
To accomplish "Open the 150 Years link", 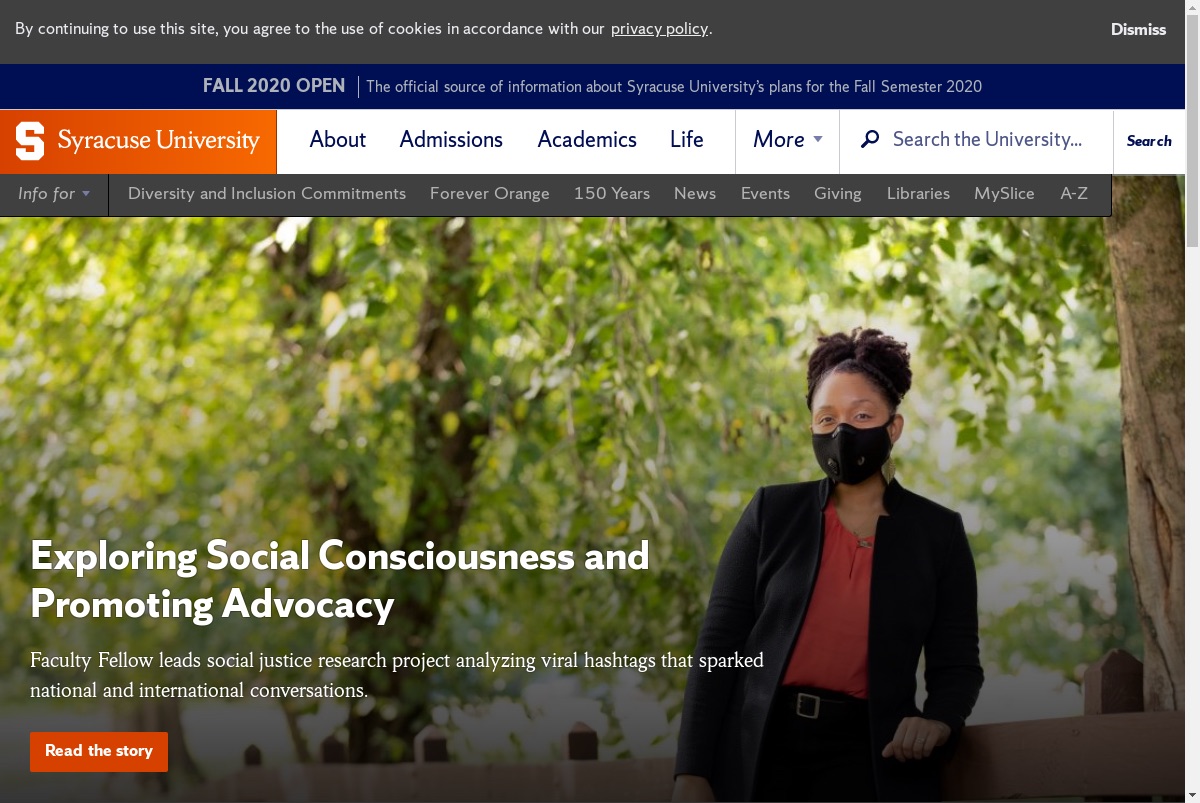I will click(612, 194).
